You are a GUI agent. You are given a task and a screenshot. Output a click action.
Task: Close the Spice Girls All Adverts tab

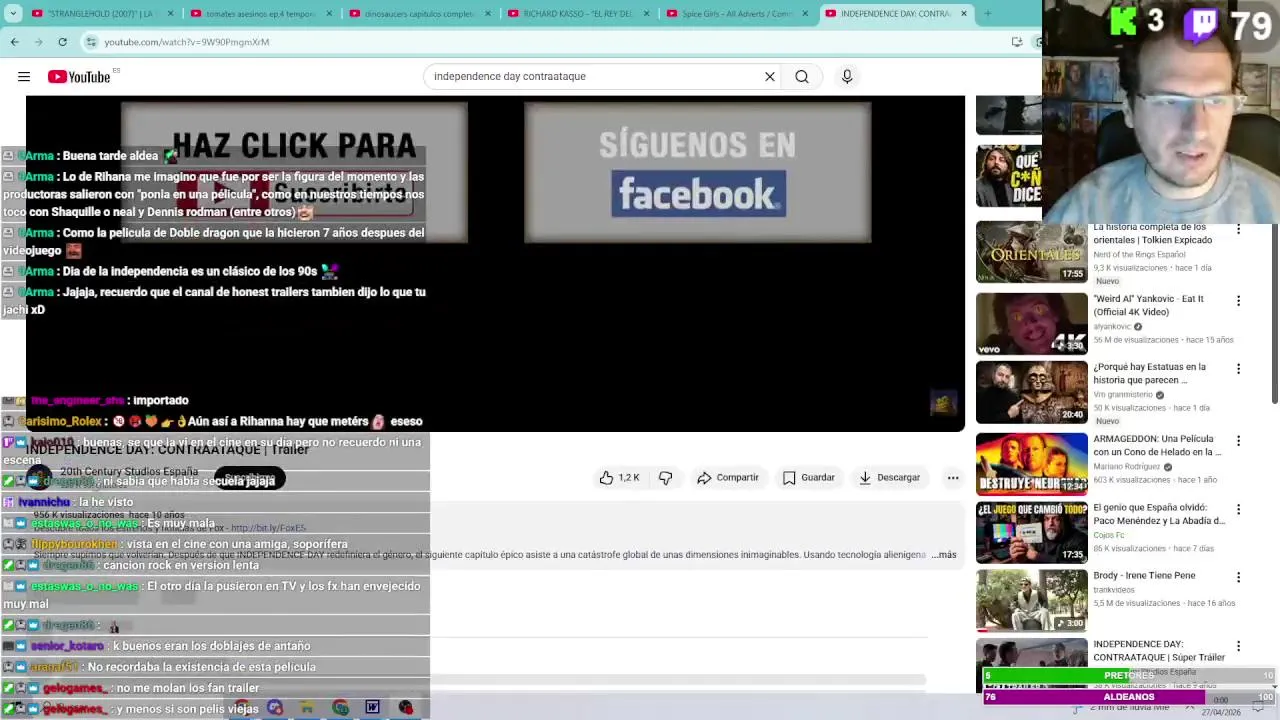coord(805,14)
